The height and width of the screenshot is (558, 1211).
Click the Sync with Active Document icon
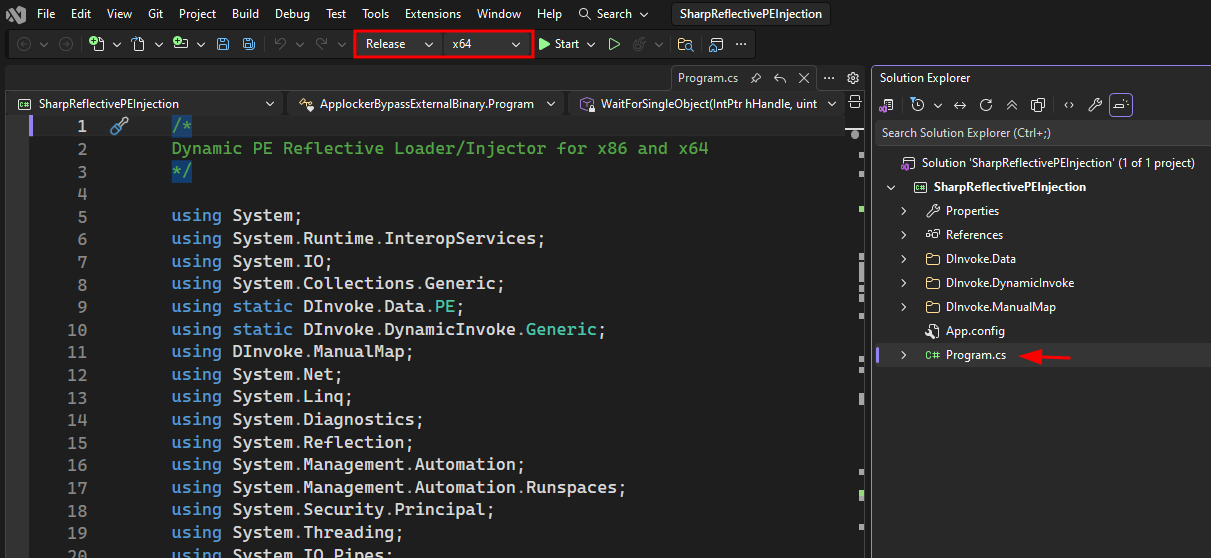(x=960, y=105)
